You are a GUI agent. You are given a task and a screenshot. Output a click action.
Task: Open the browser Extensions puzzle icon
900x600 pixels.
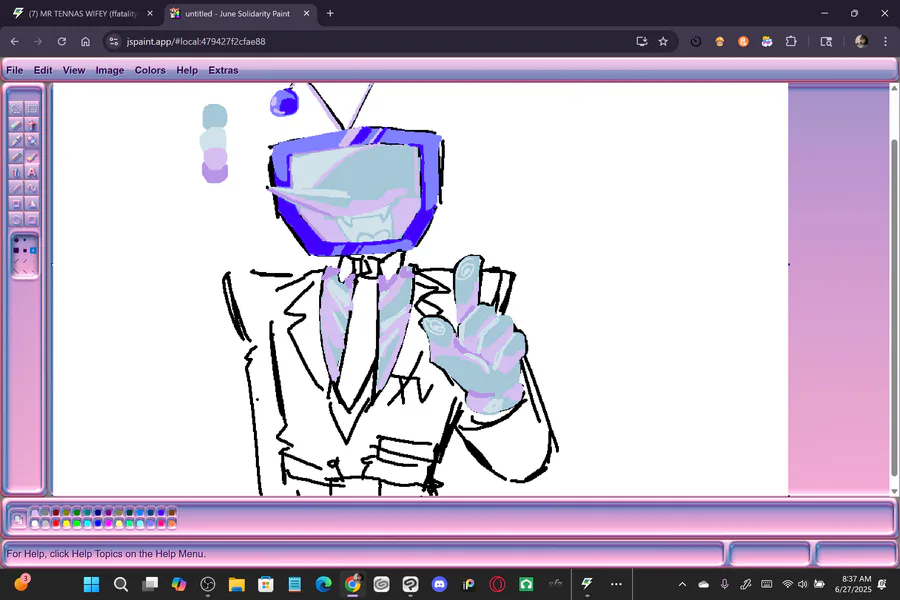coord(791,41)
